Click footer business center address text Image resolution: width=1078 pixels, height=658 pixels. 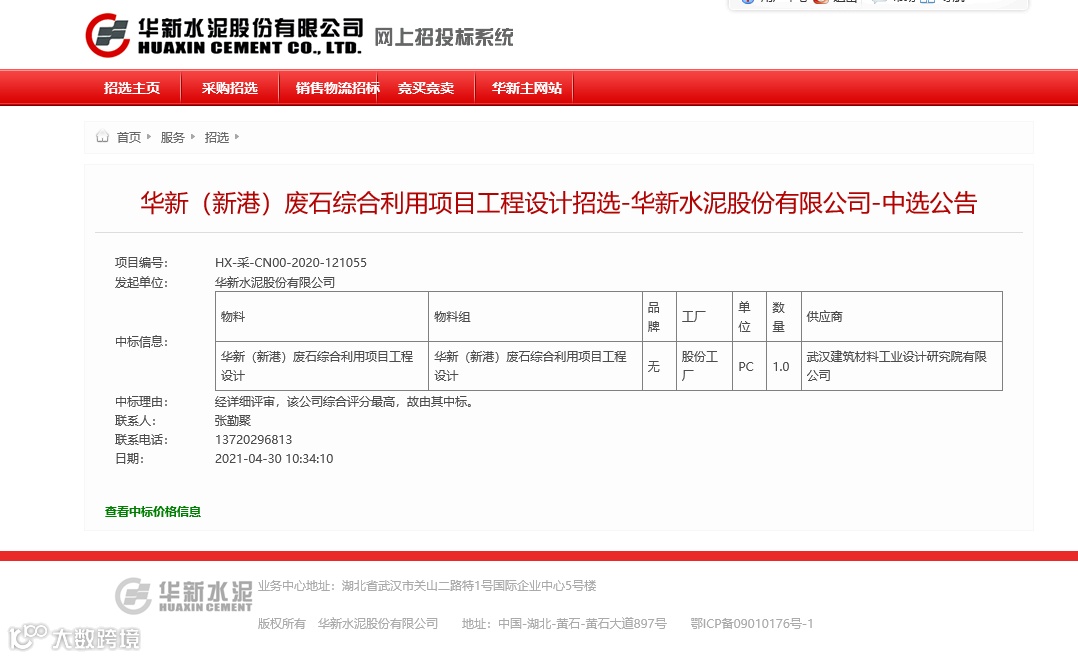pyautogui.click(x=427, y=586)
